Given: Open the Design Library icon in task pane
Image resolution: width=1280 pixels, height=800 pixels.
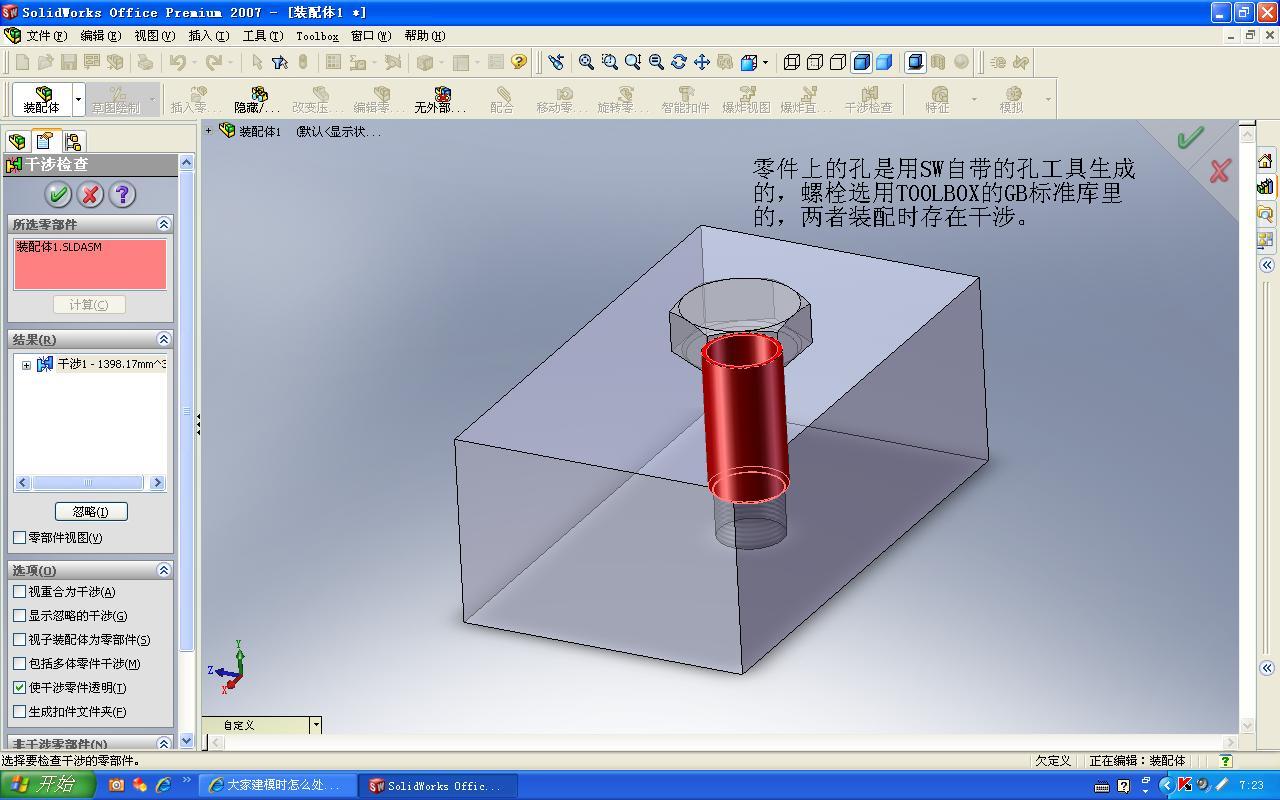Looking at the screenshot, I should (1265, 186).
